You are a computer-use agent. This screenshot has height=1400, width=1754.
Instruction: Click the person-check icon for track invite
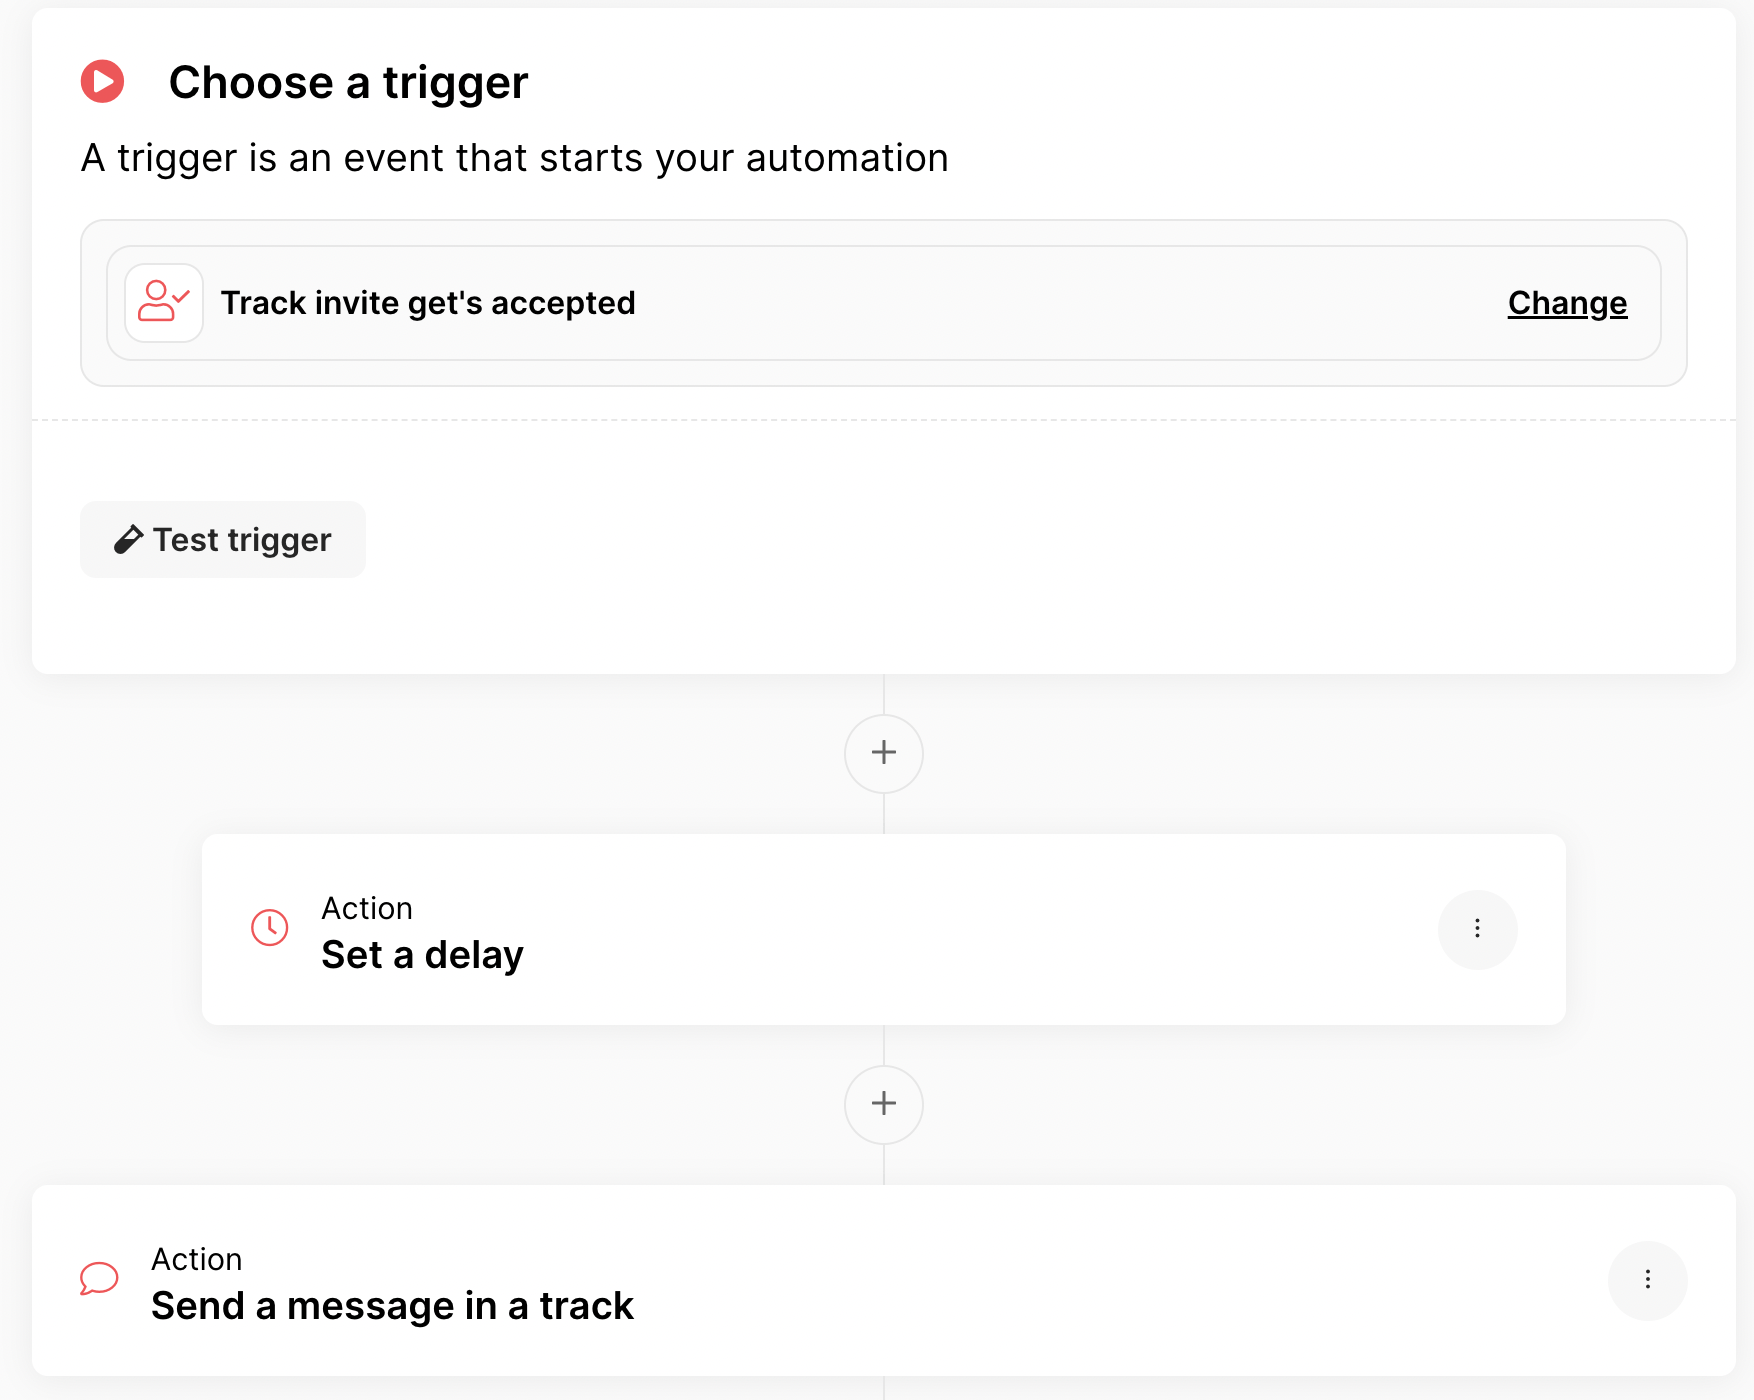[x=164, y=303]
